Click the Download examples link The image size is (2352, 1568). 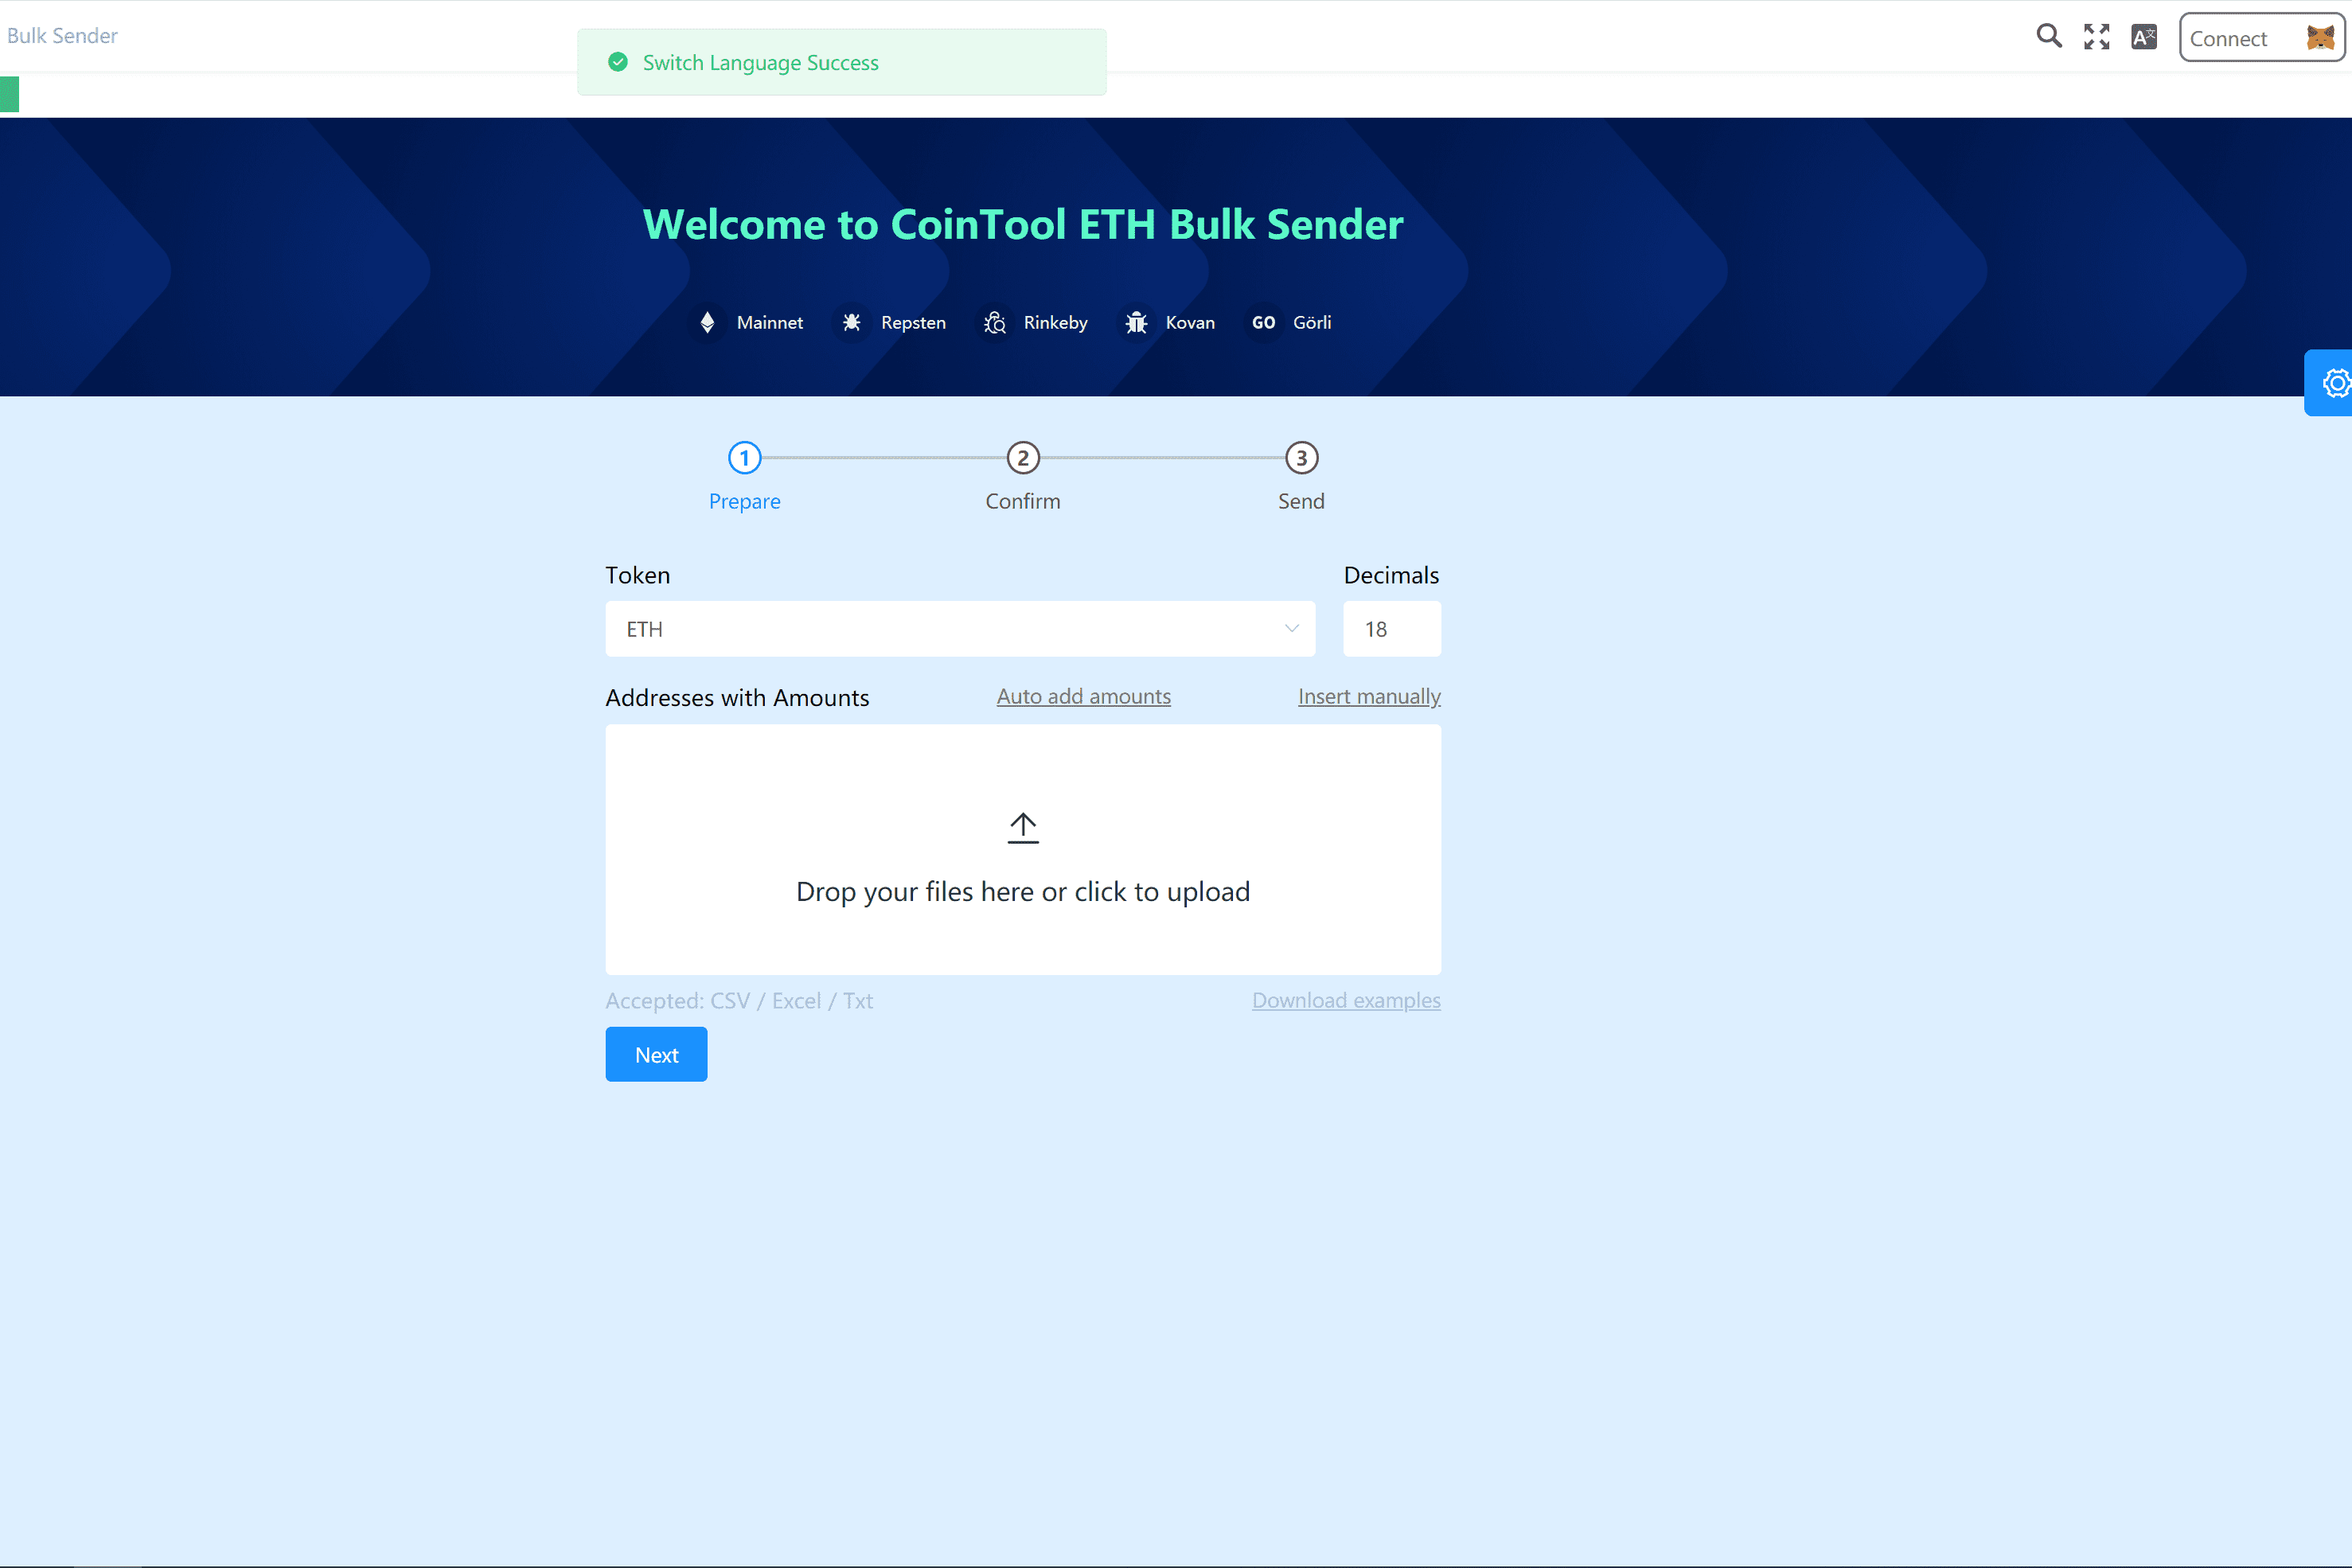[x=1346, y=1000]
